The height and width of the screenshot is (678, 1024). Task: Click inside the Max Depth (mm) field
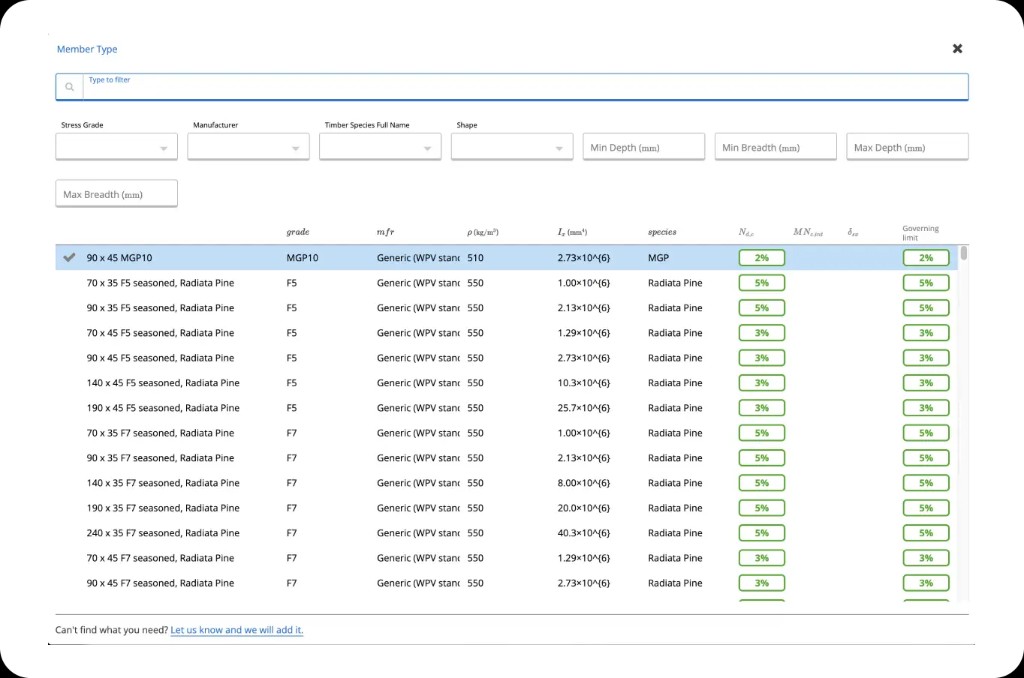[907, 146]
